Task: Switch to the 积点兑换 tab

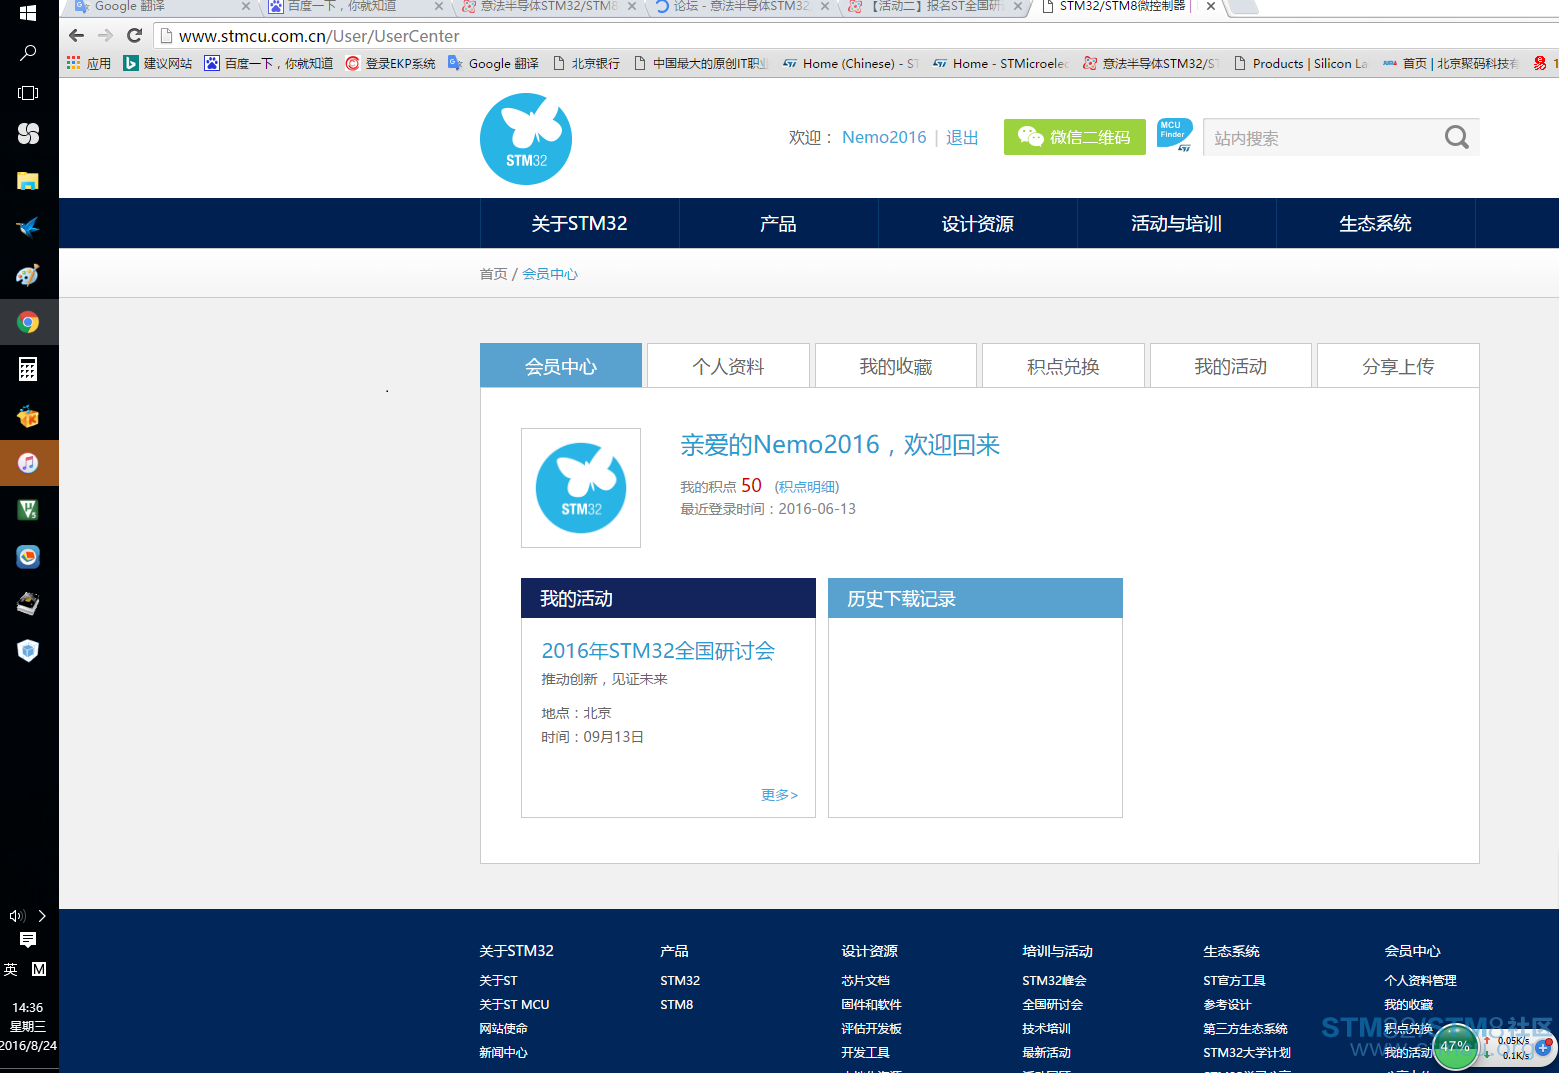Action: (1063, 366)
